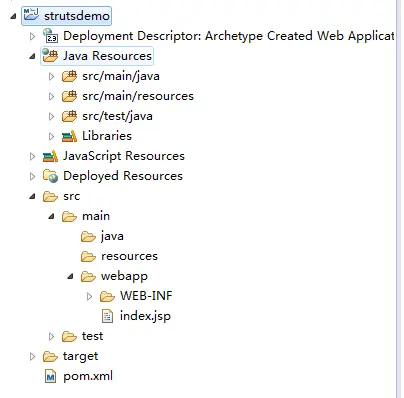Click the src/main/java package folder icon
This screenshot has height=398, width=404.
click(x=69, y=76)
